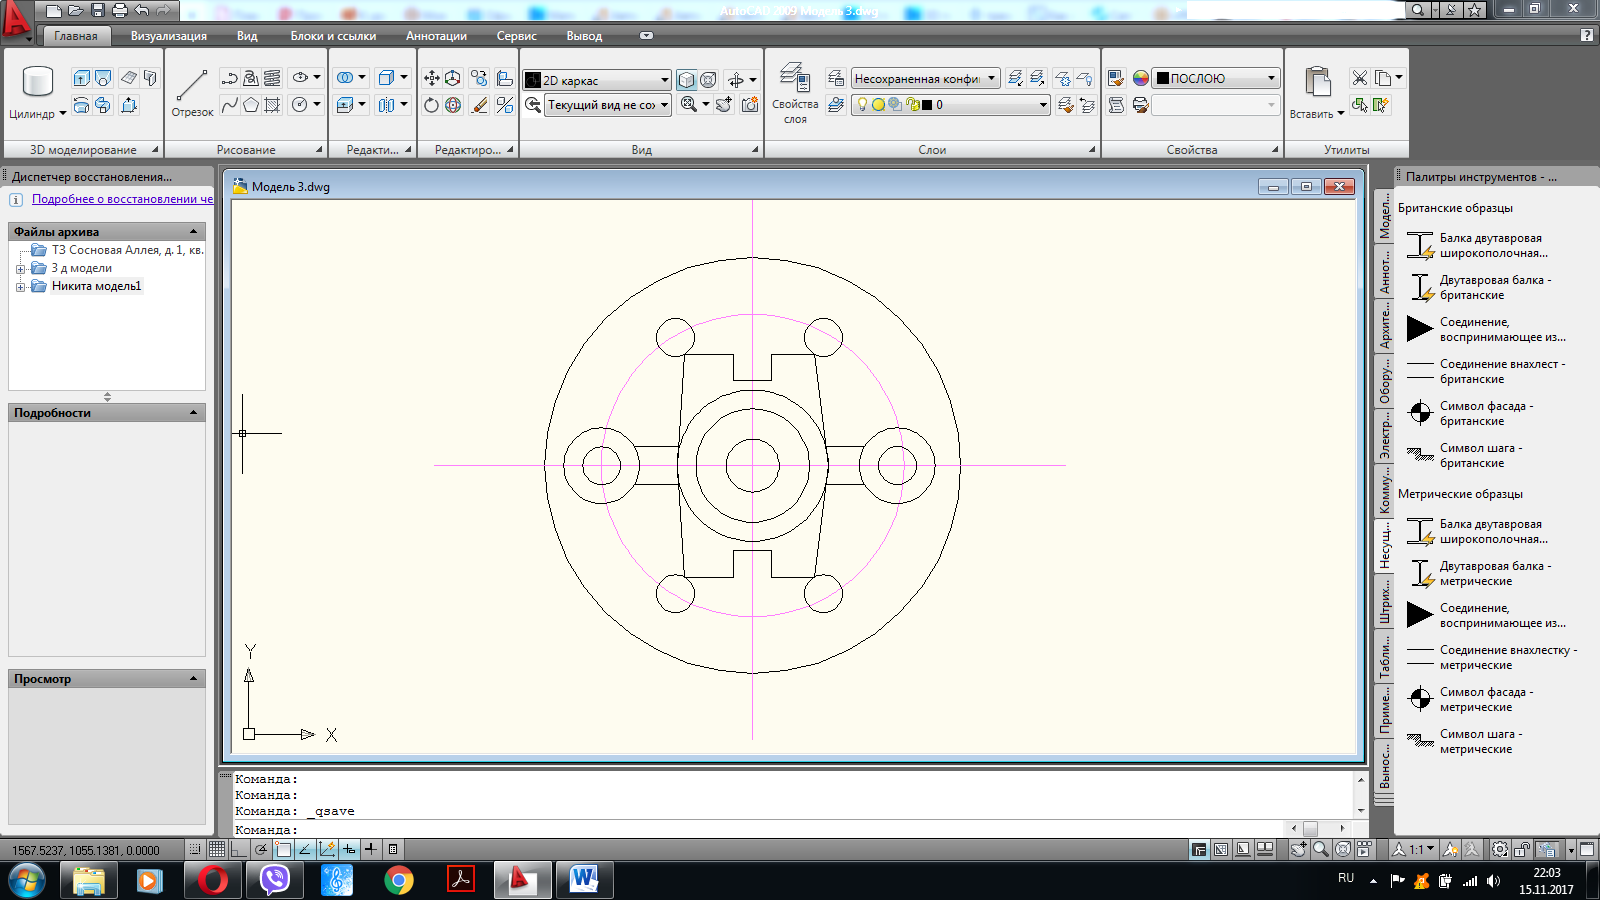Select Никита модель1 in archive files
Screen dimensions: 1600x900
pyautogui.click(x=96, y=286)
